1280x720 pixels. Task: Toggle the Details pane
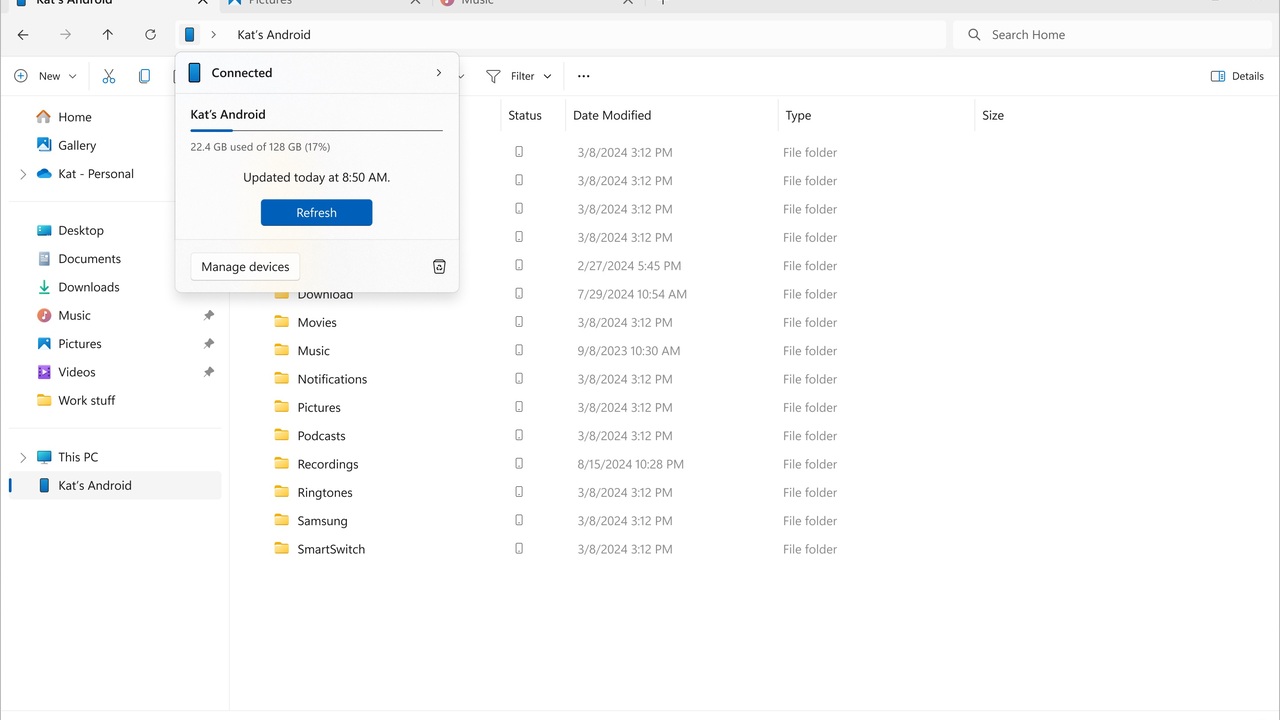[1237, 75]
